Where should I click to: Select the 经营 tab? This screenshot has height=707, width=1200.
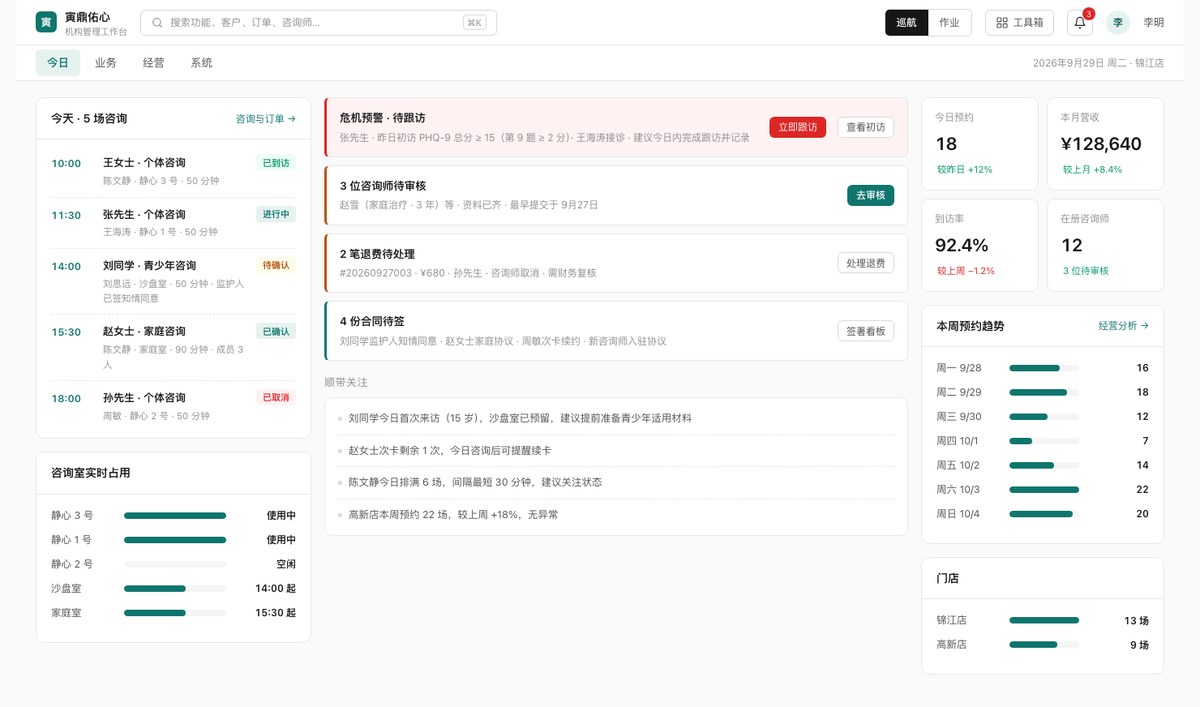point(154,63)
